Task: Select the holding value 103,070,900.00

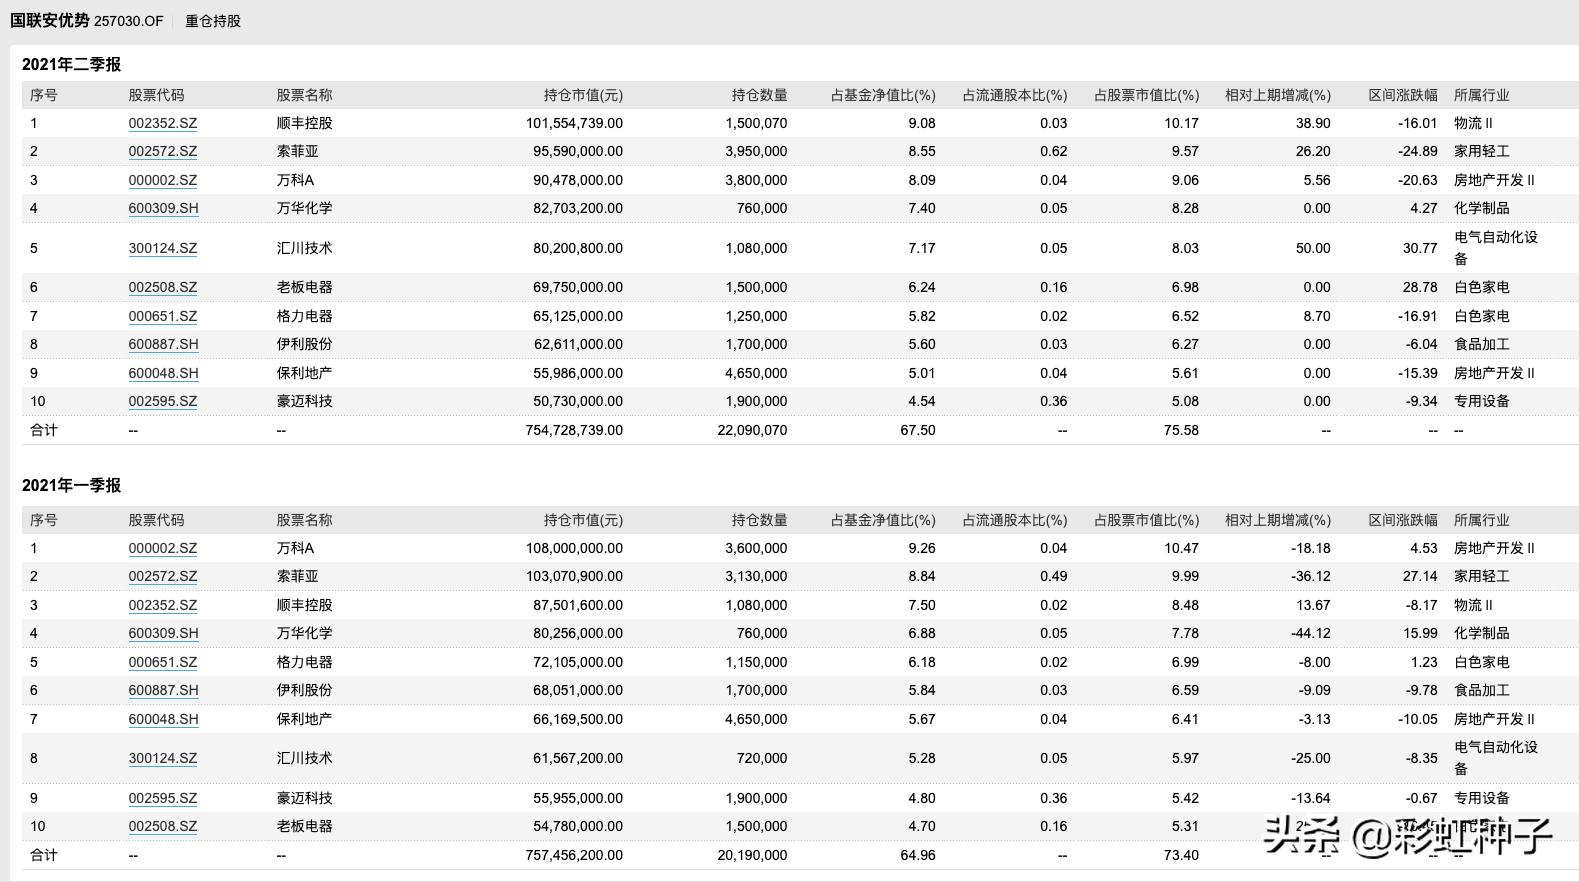Action: point(574,576)
